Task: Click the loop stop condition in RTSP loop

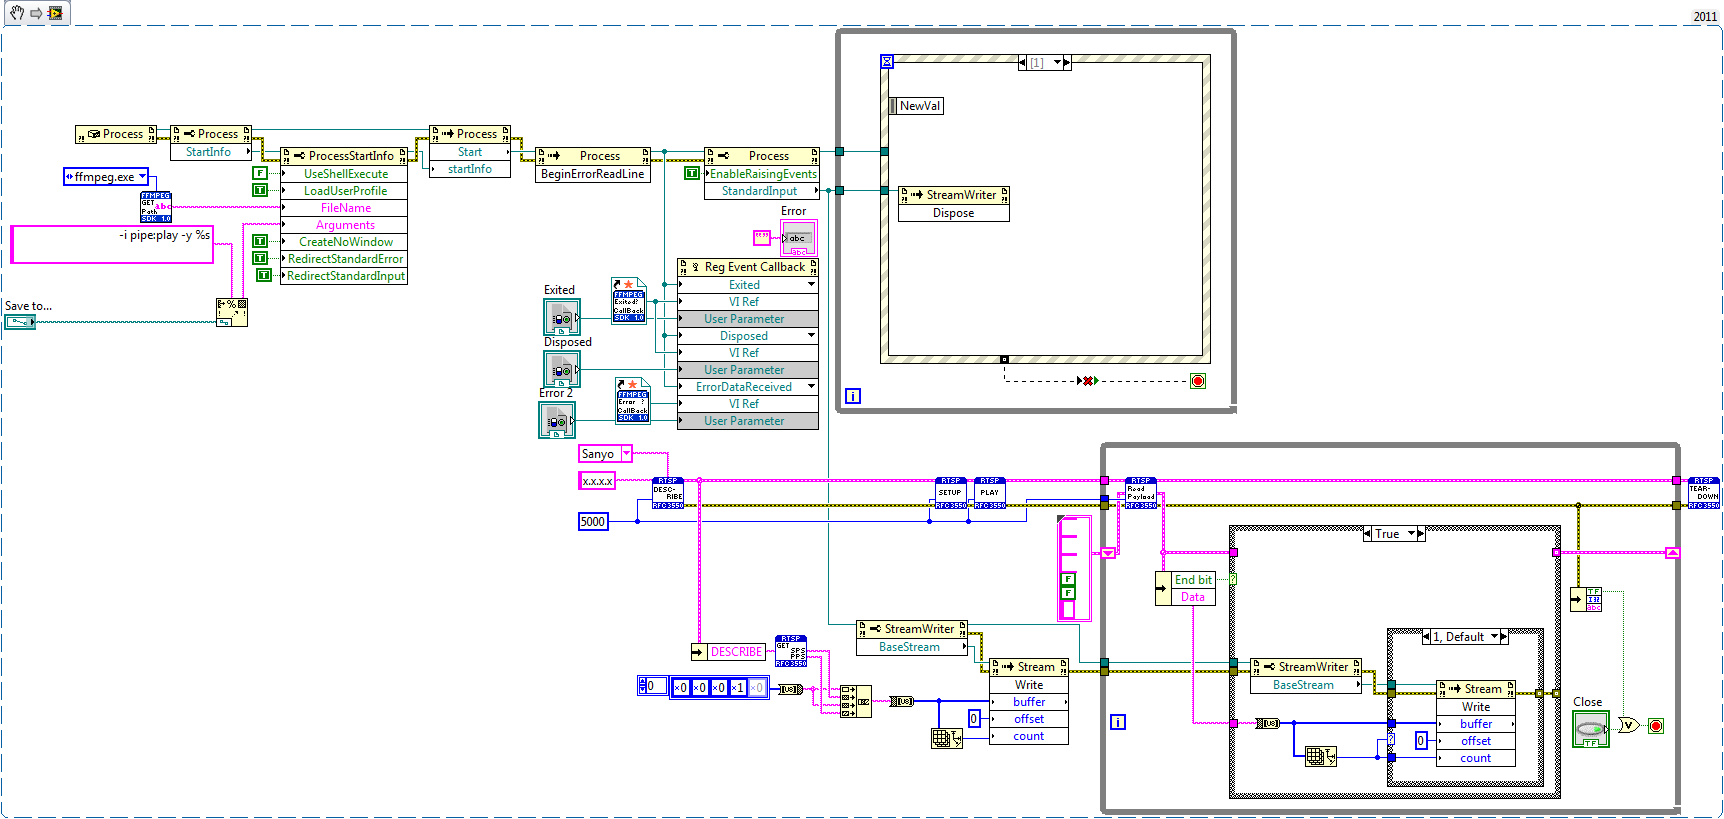Action: tap(1656, 726)
